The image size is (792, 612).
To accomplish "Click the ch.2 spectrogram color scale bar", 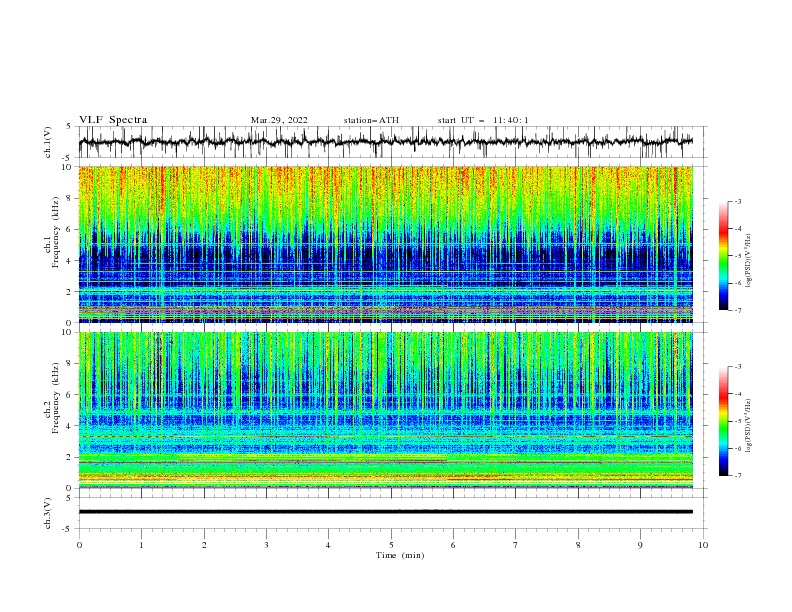I will pos(724,421).
